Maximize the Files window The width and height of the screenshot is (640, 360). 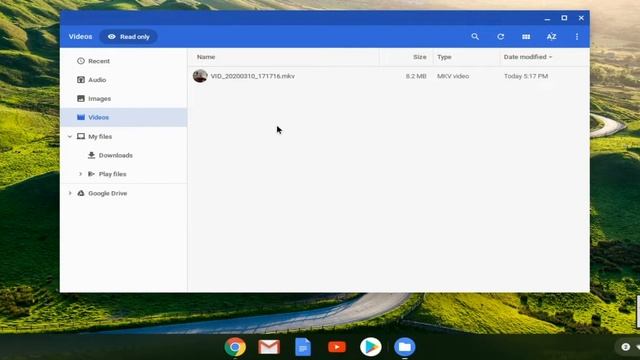[x=564, y=18]
